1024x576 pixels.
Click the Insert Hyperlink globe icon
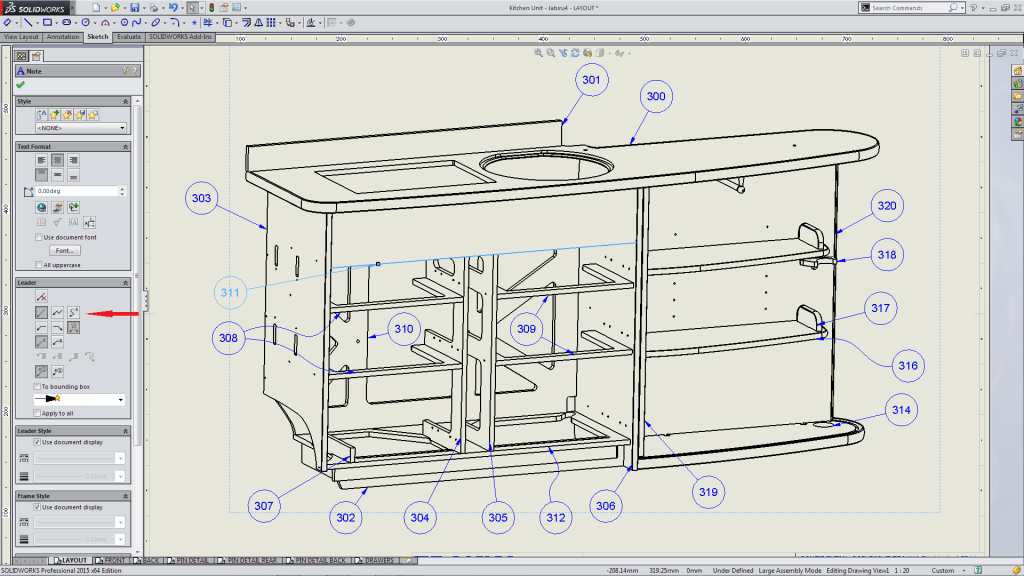tap(41, 207)
